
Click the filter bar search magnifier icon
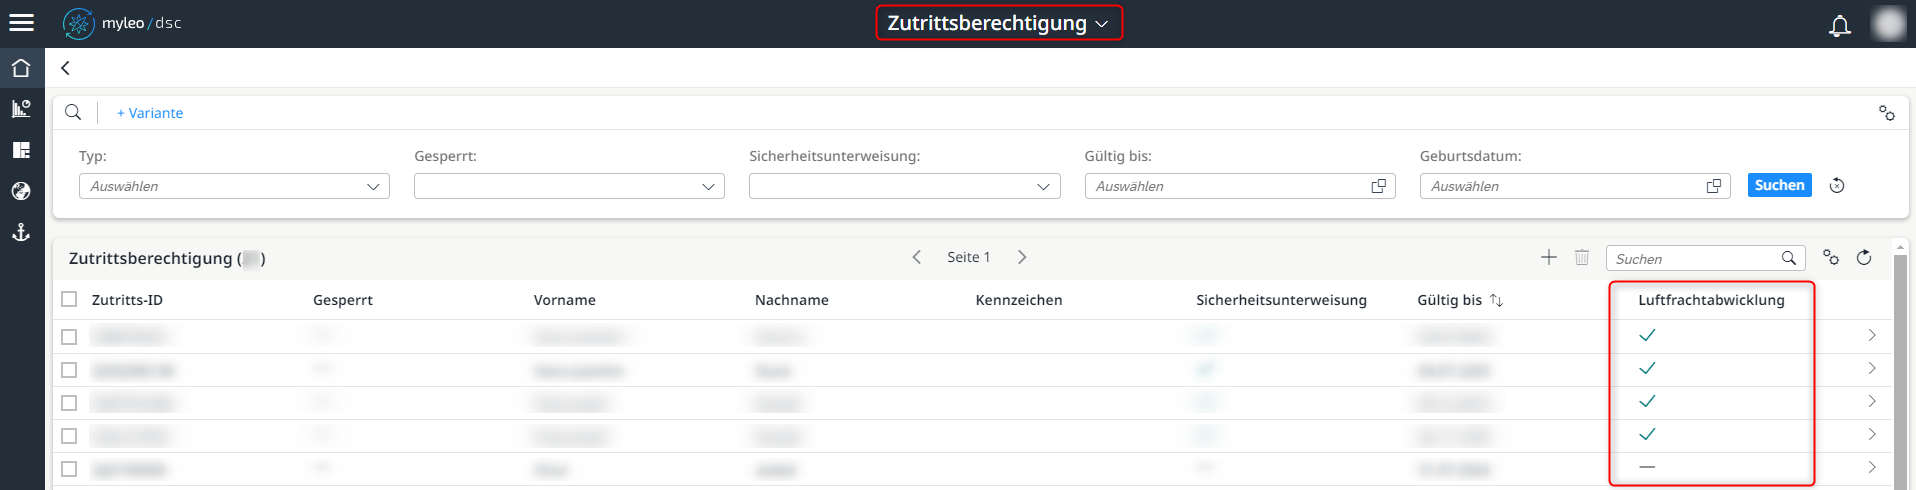tap(73, 112)
